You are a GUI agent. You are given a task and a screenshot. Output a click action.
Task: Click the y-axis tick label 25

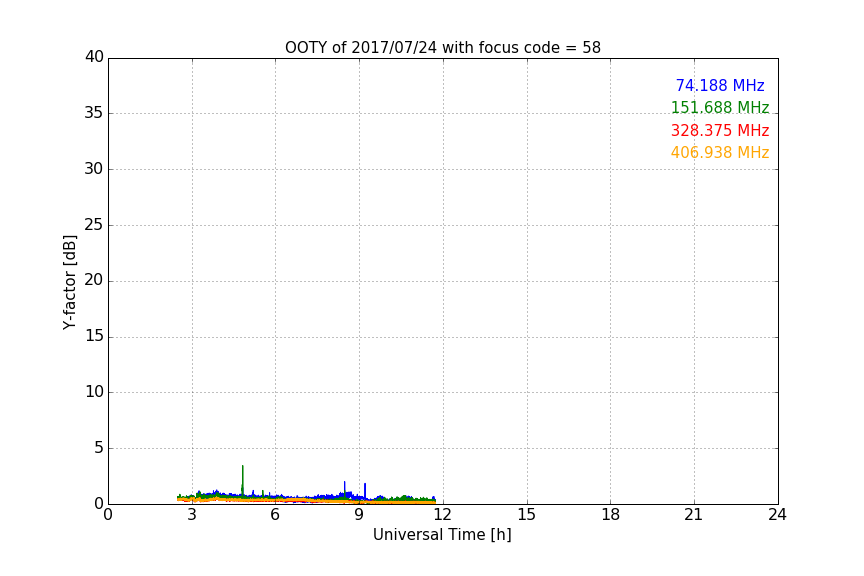[x=94, y=225]
